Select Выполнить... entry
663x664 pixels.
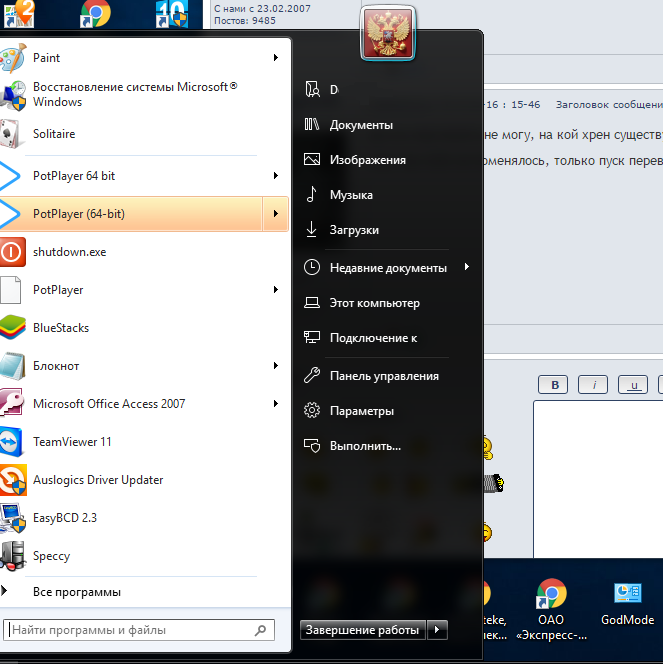(x=365, y=446)
